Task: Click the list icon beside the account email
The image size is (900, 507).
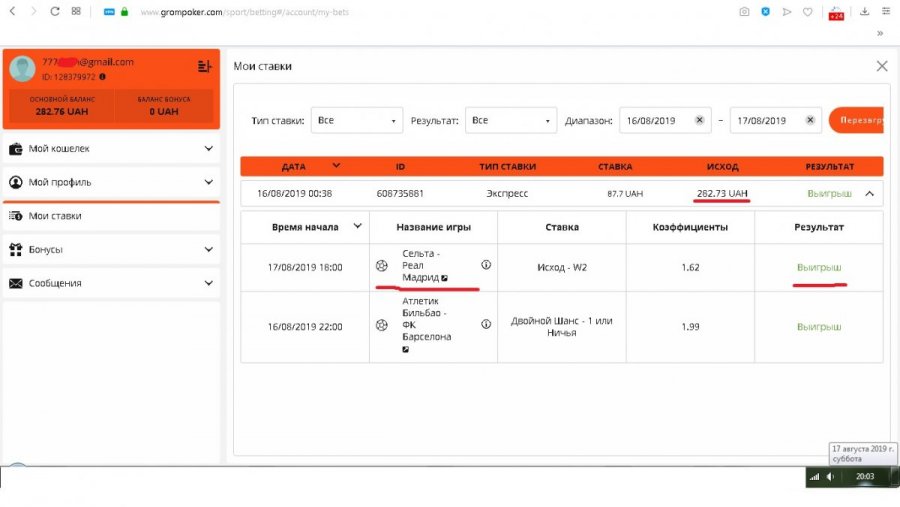Action: (204, 66)
